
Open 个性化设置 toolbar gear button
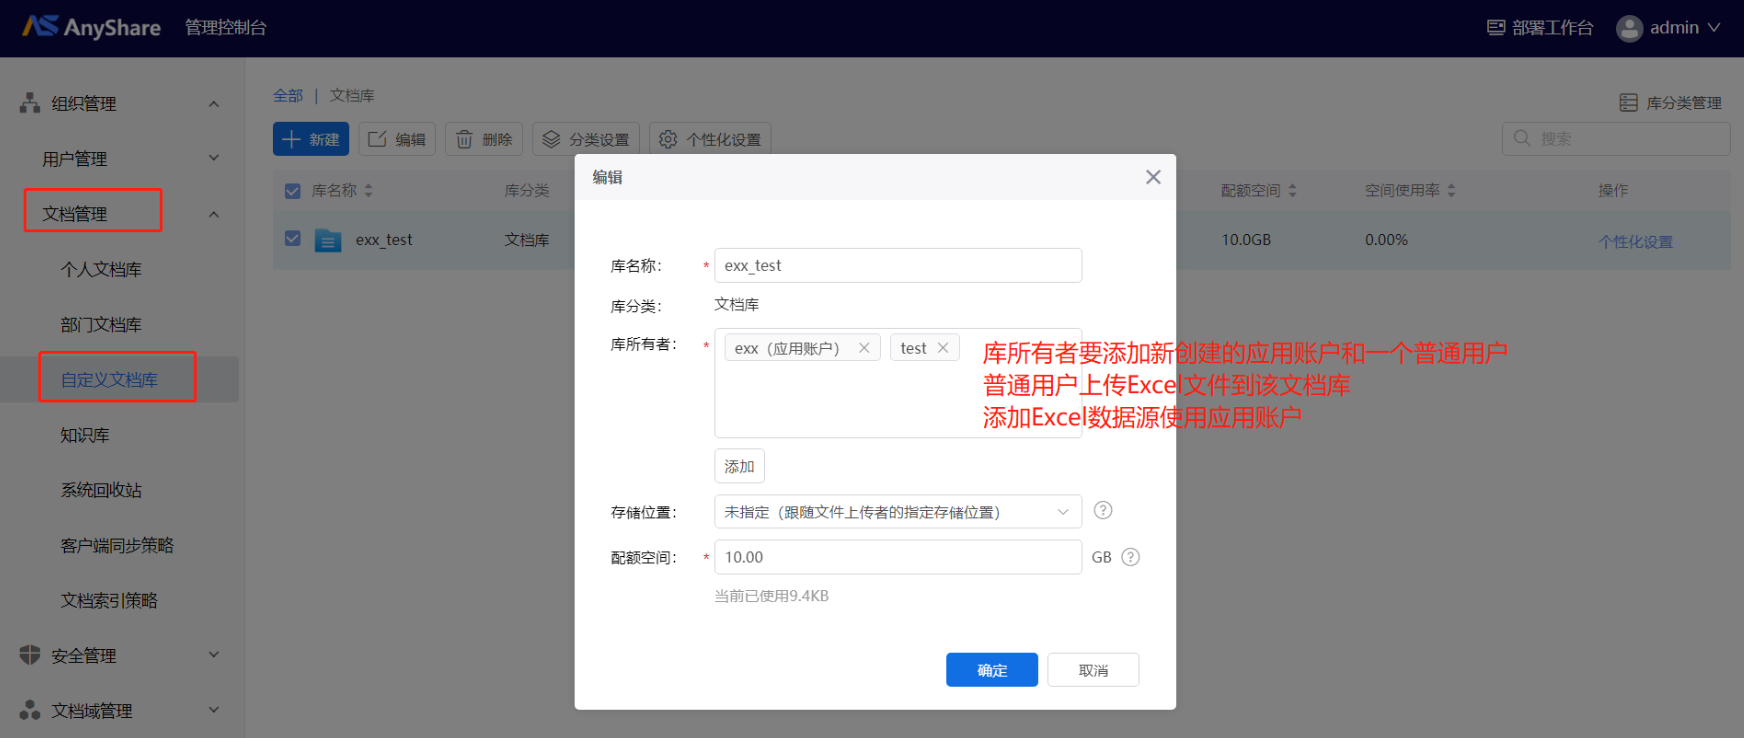710,139
